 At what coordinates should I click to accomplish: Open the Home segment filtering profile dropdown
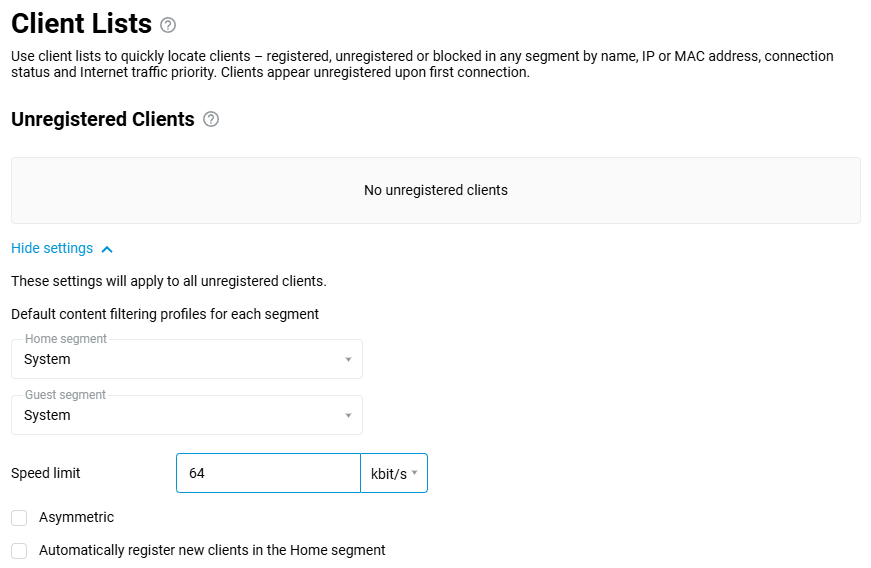pos(186,359)
